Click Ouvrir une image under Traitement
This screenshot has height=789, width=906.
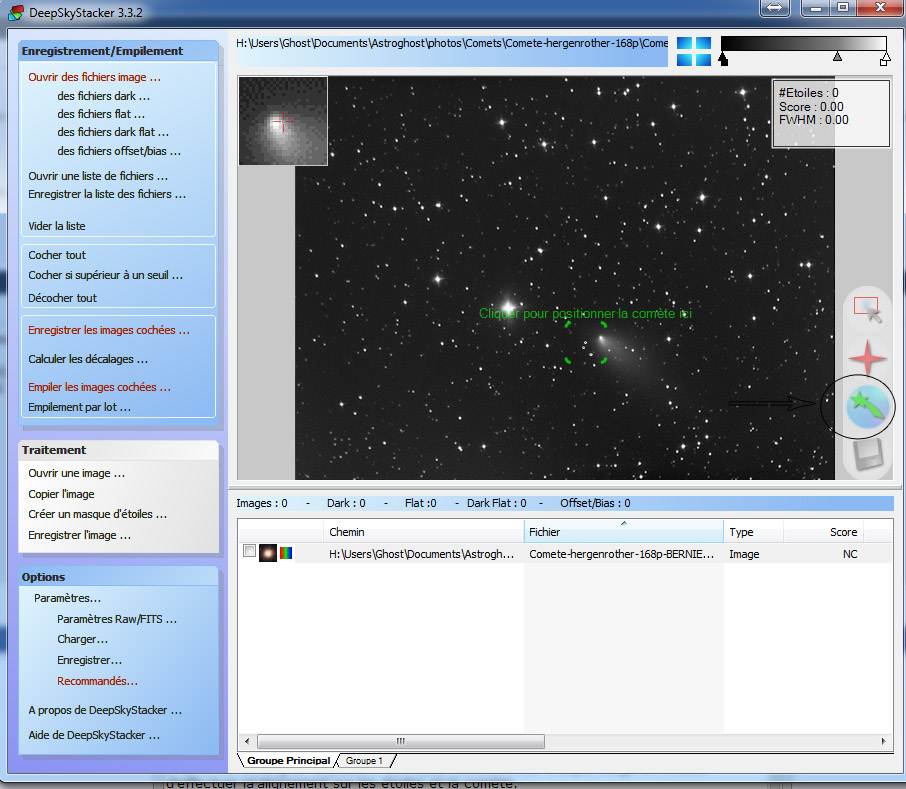[76, 473]
